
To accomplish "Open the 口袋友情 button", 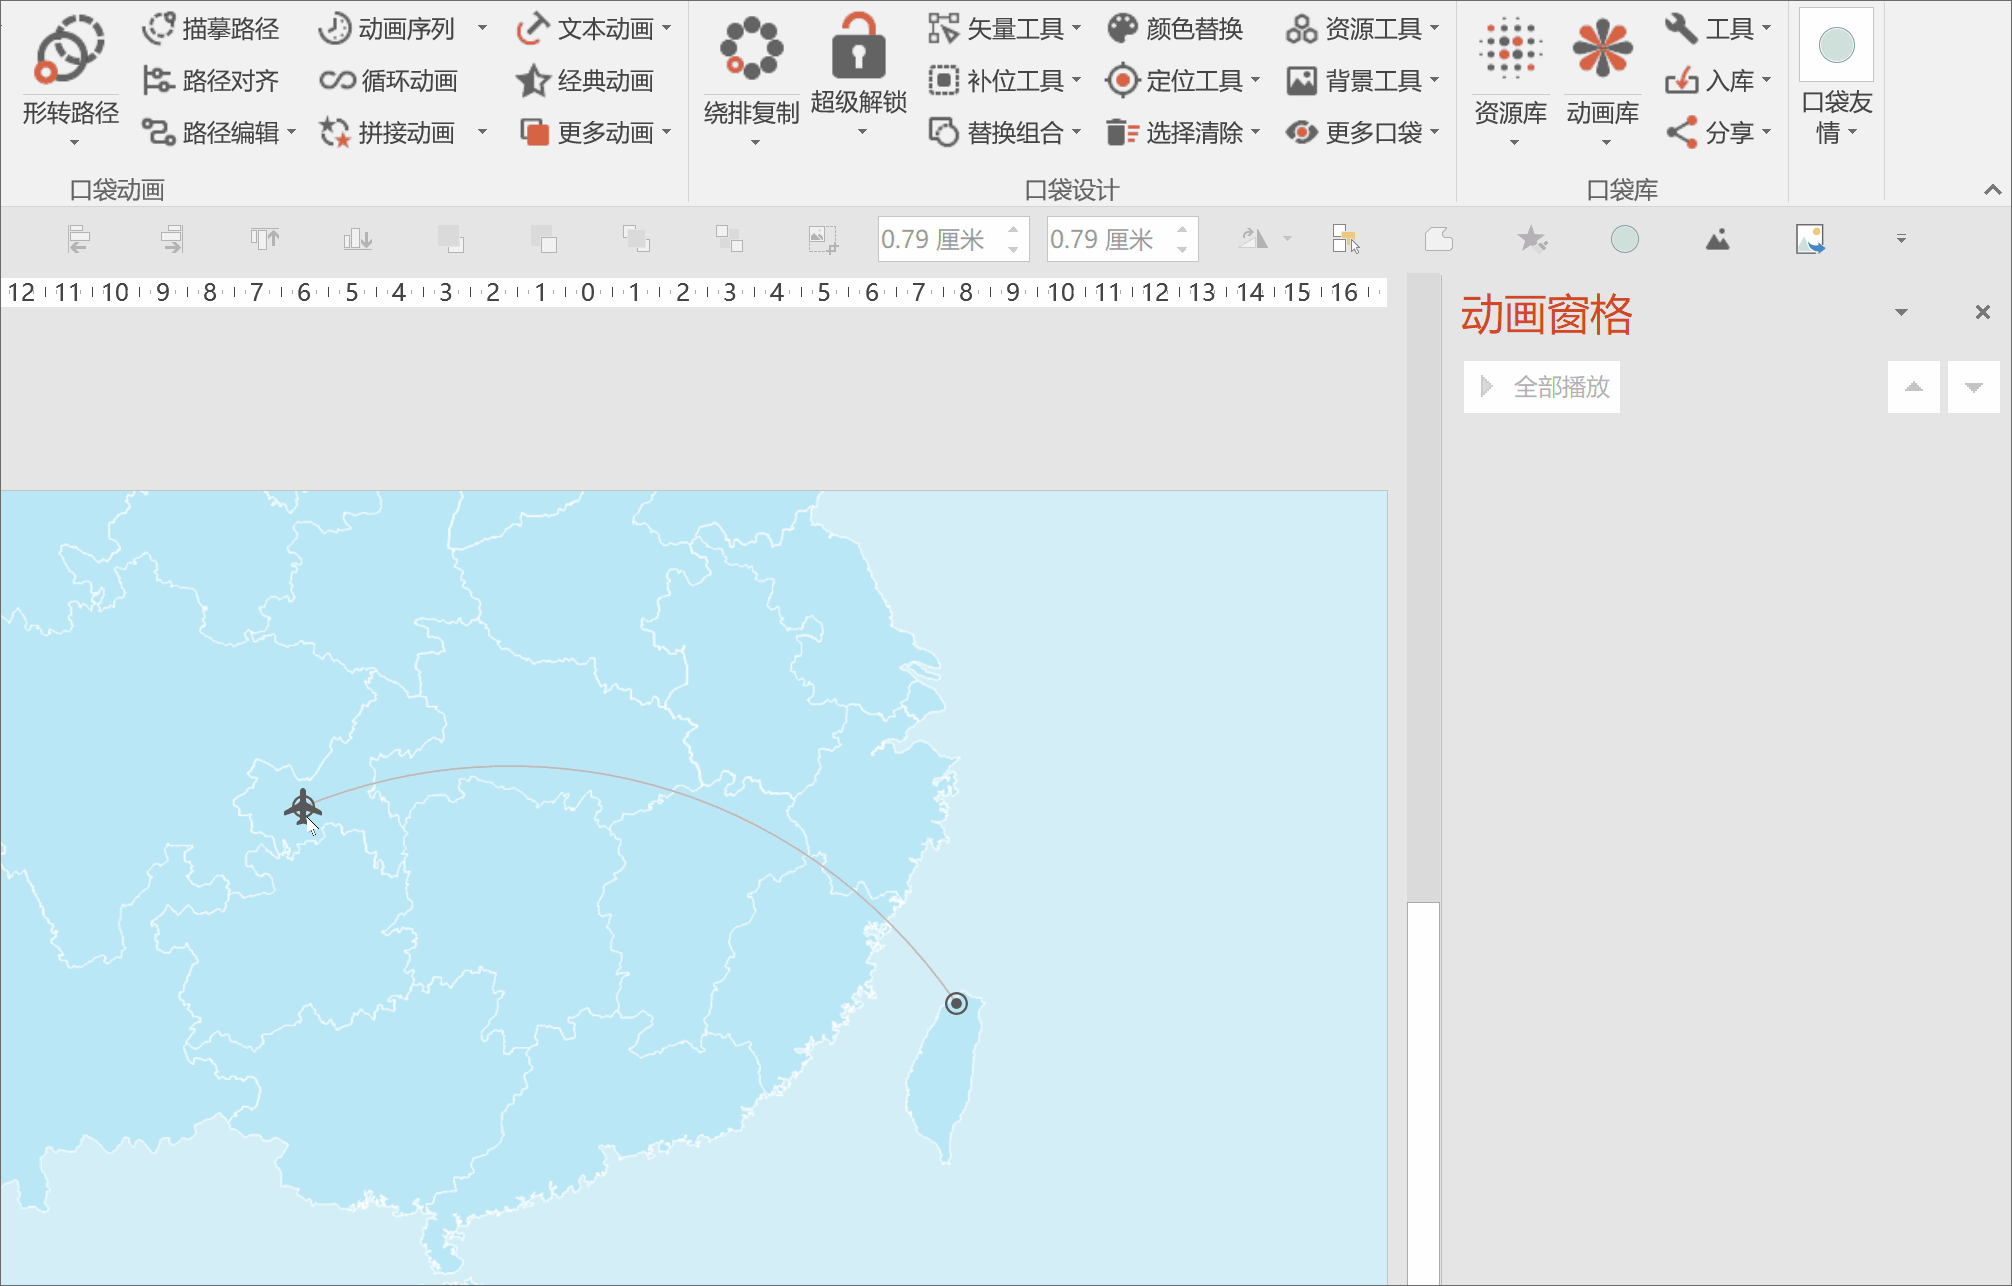I will tap(1836, 78).
